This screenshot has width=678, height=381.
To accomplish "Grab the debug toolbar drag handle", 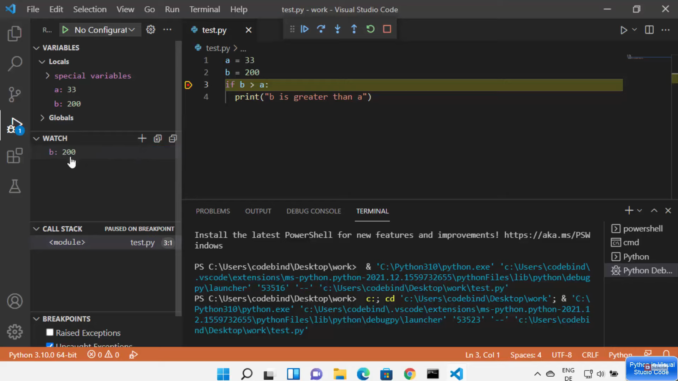I will tap(292, 29).
